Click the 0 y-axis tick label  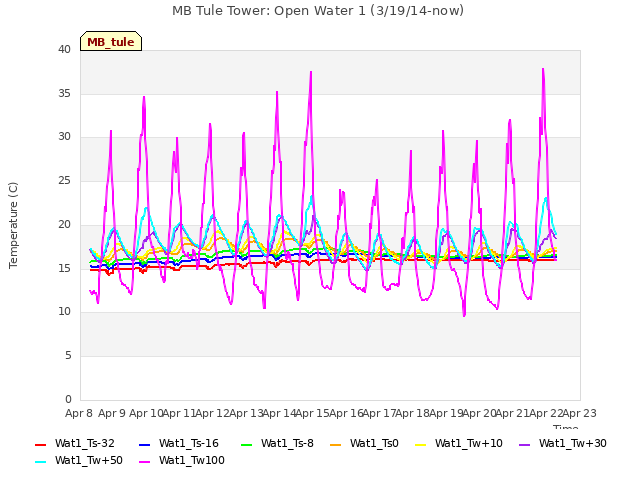click(68, 399)
